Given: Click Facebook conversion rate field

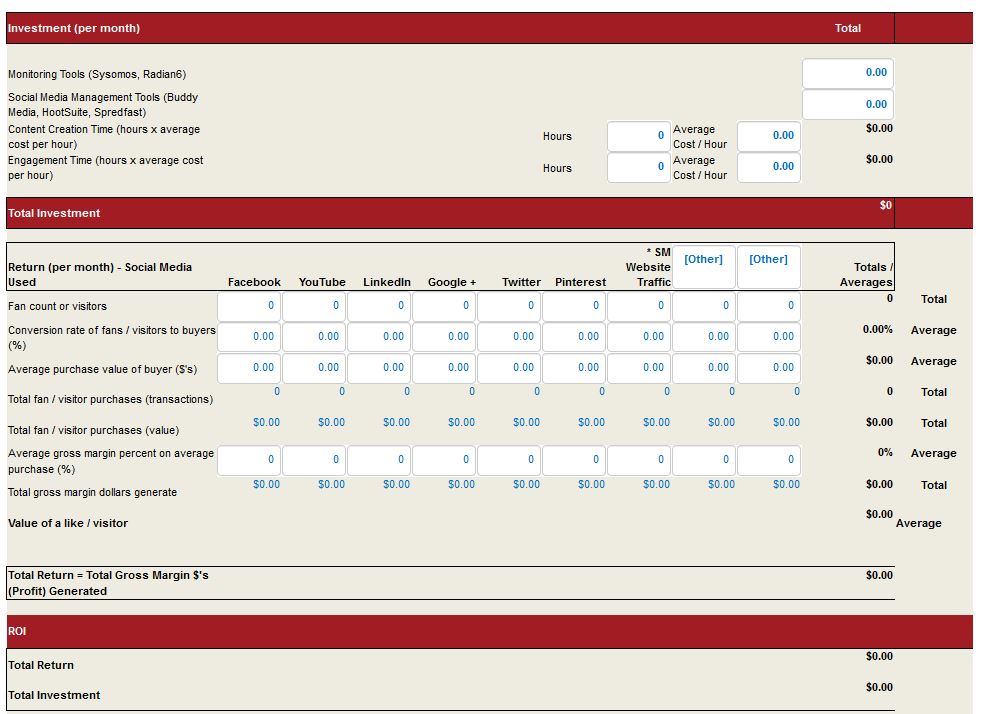Looking at the screenshot, I should coord(249,337).
